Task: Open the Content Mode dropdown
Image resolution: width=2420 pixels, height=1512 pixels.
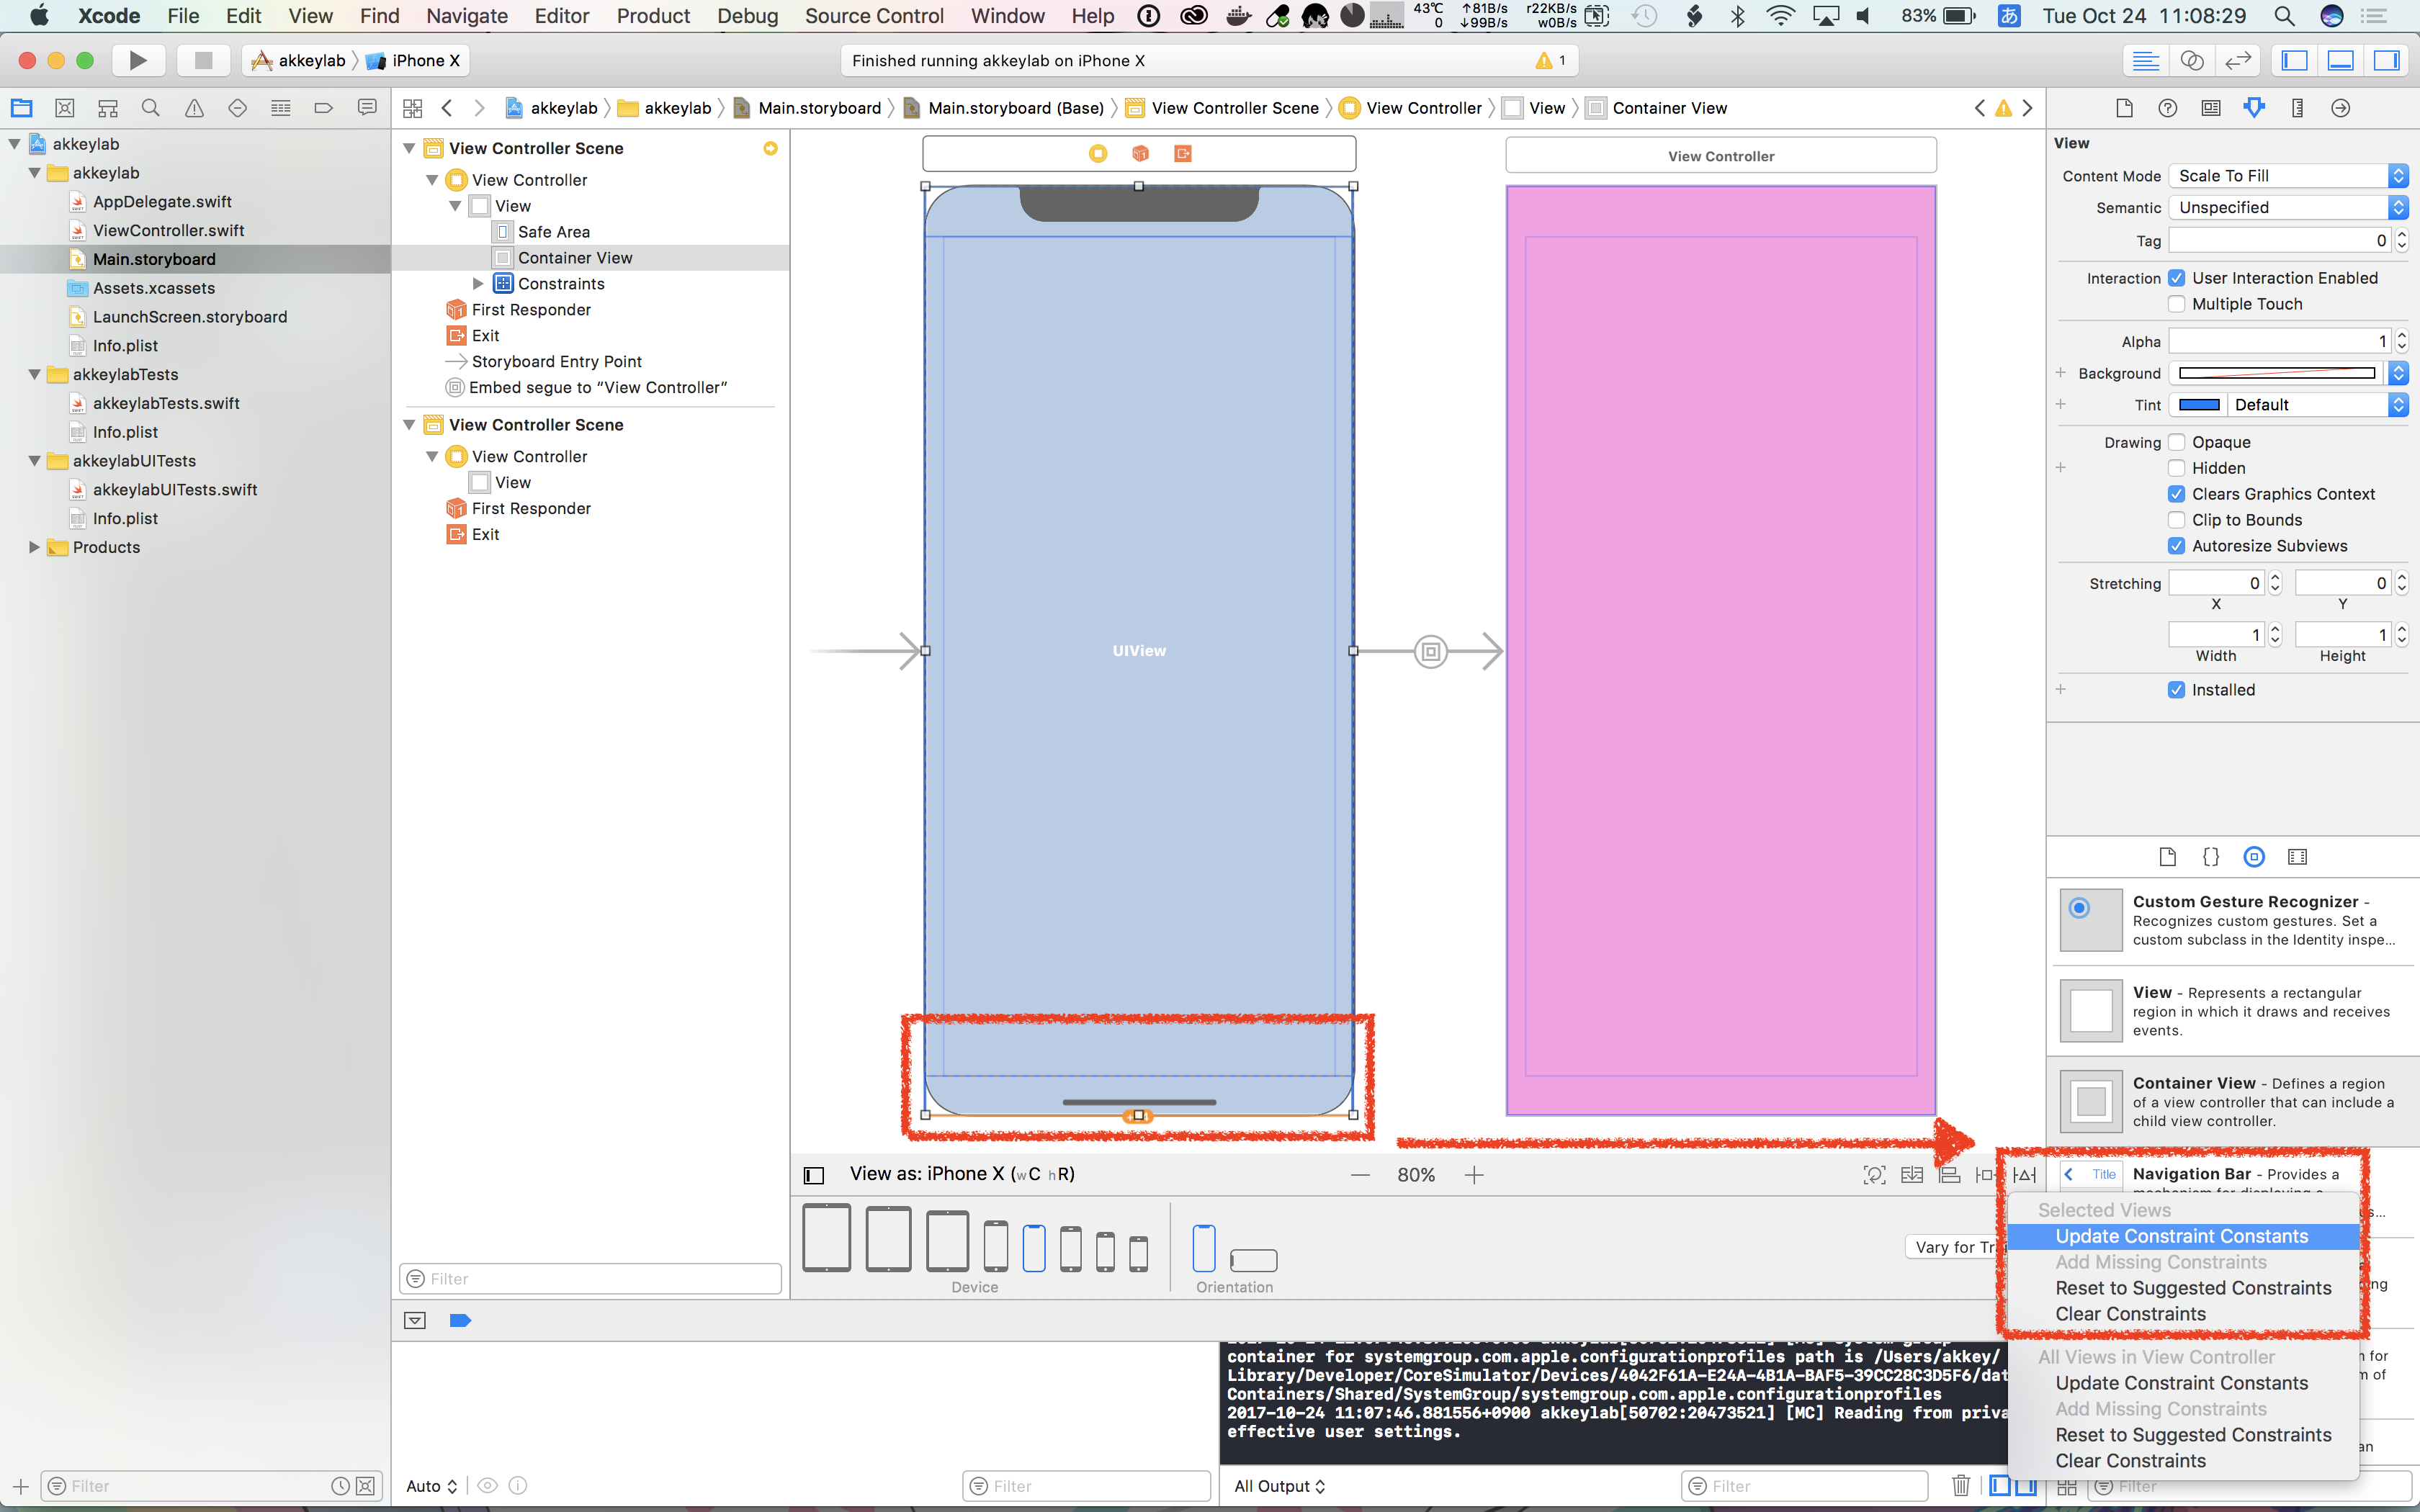Action: (2288, 176)
